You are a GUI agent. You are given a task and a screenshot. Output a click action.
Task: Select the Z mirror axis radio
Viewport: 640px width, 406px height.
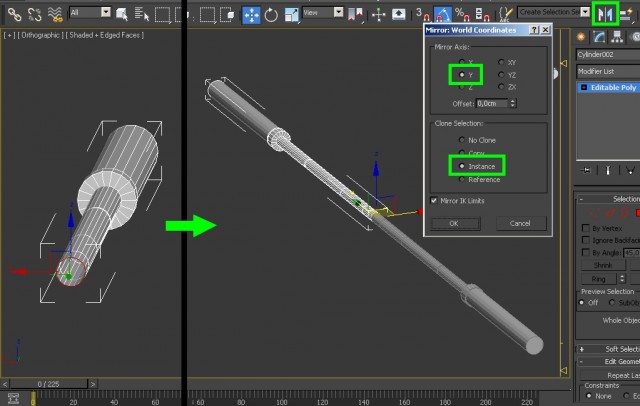(x=462, y=87)
